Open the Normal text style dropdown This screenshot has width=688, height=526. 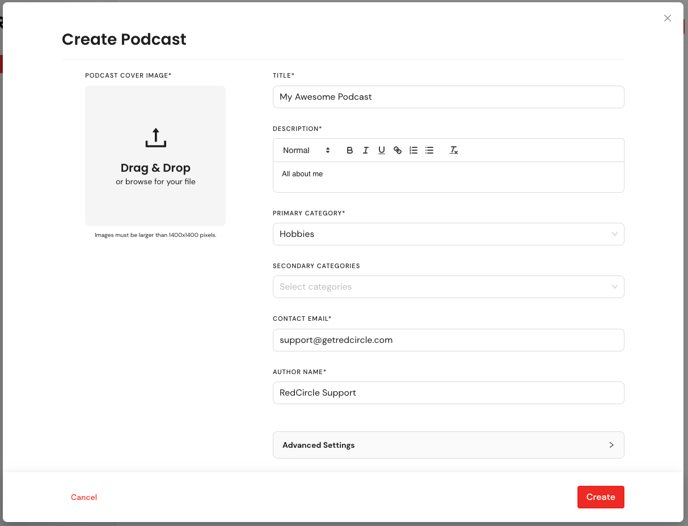tap(306, 150)
